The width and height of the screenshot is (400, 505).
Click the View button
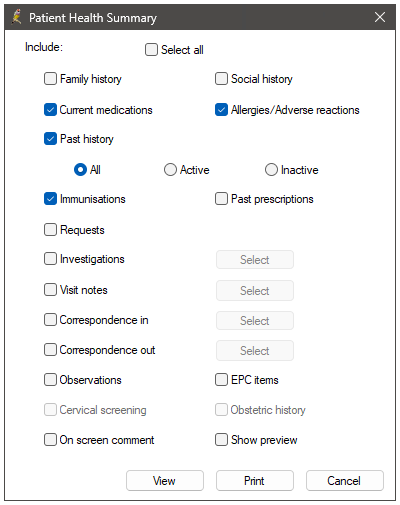165,481
